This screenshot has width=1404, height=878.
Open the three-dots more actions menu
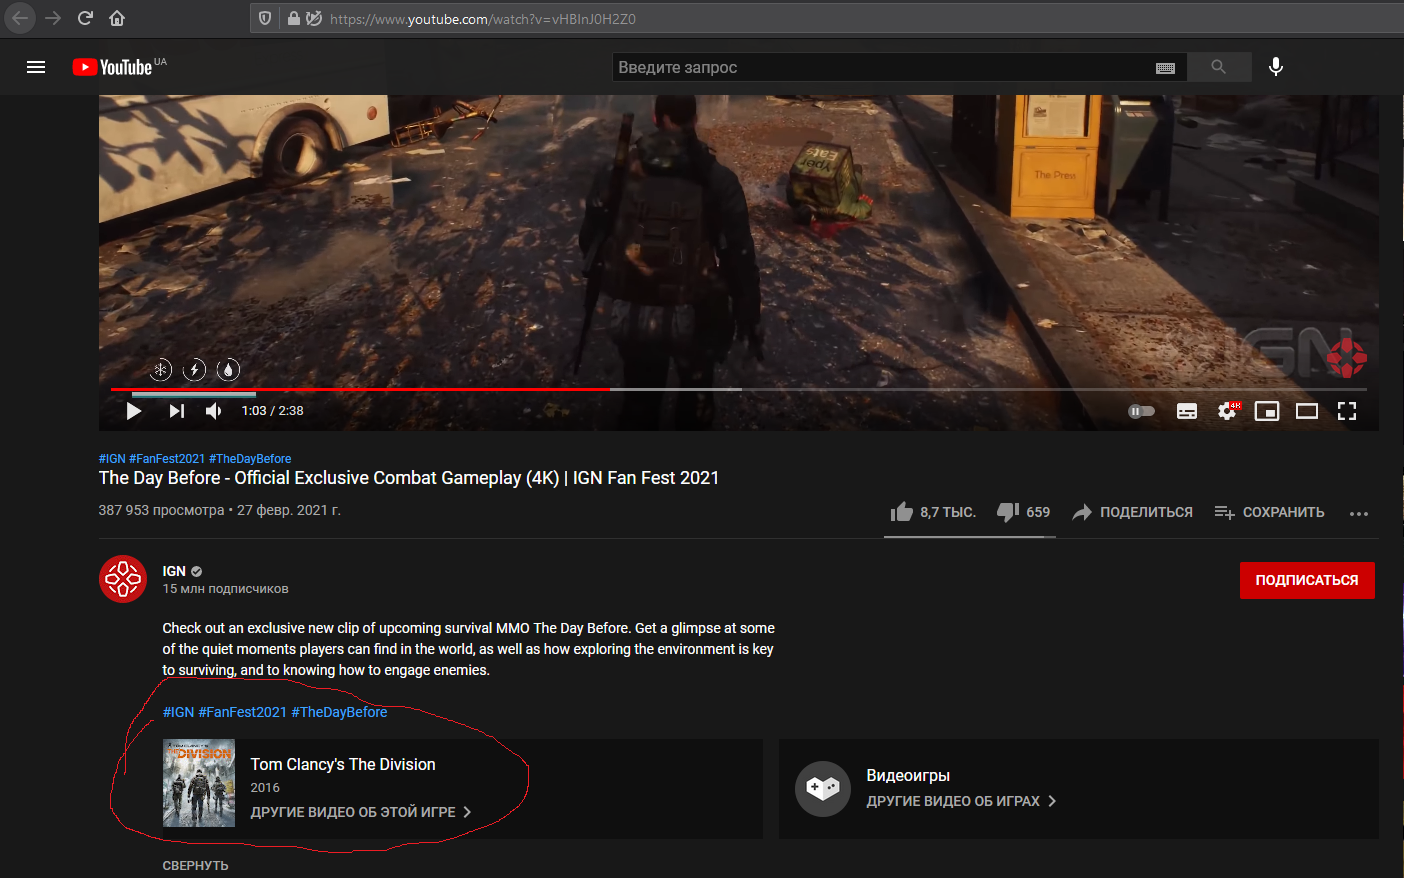tap(1358, 513)
